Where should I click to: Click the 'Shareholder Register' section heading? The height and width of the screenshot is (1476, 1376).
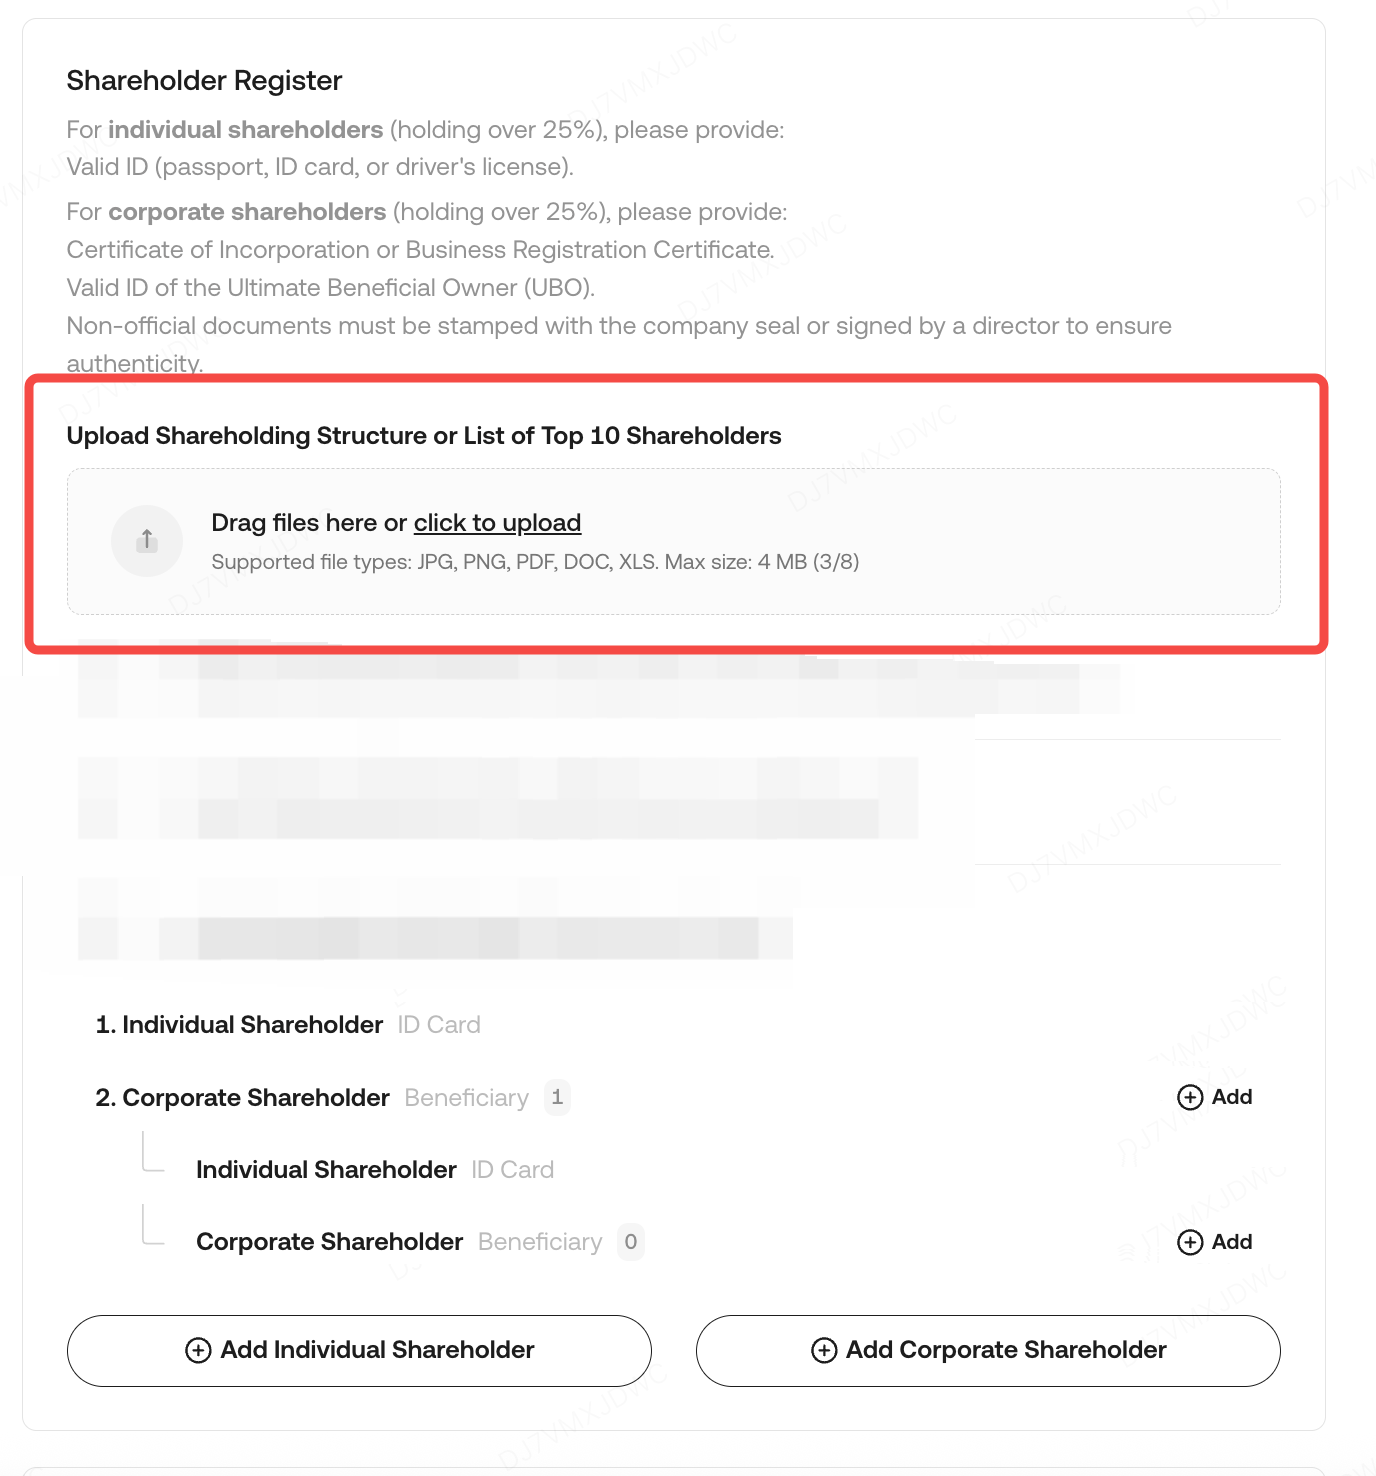coord(204,81)
